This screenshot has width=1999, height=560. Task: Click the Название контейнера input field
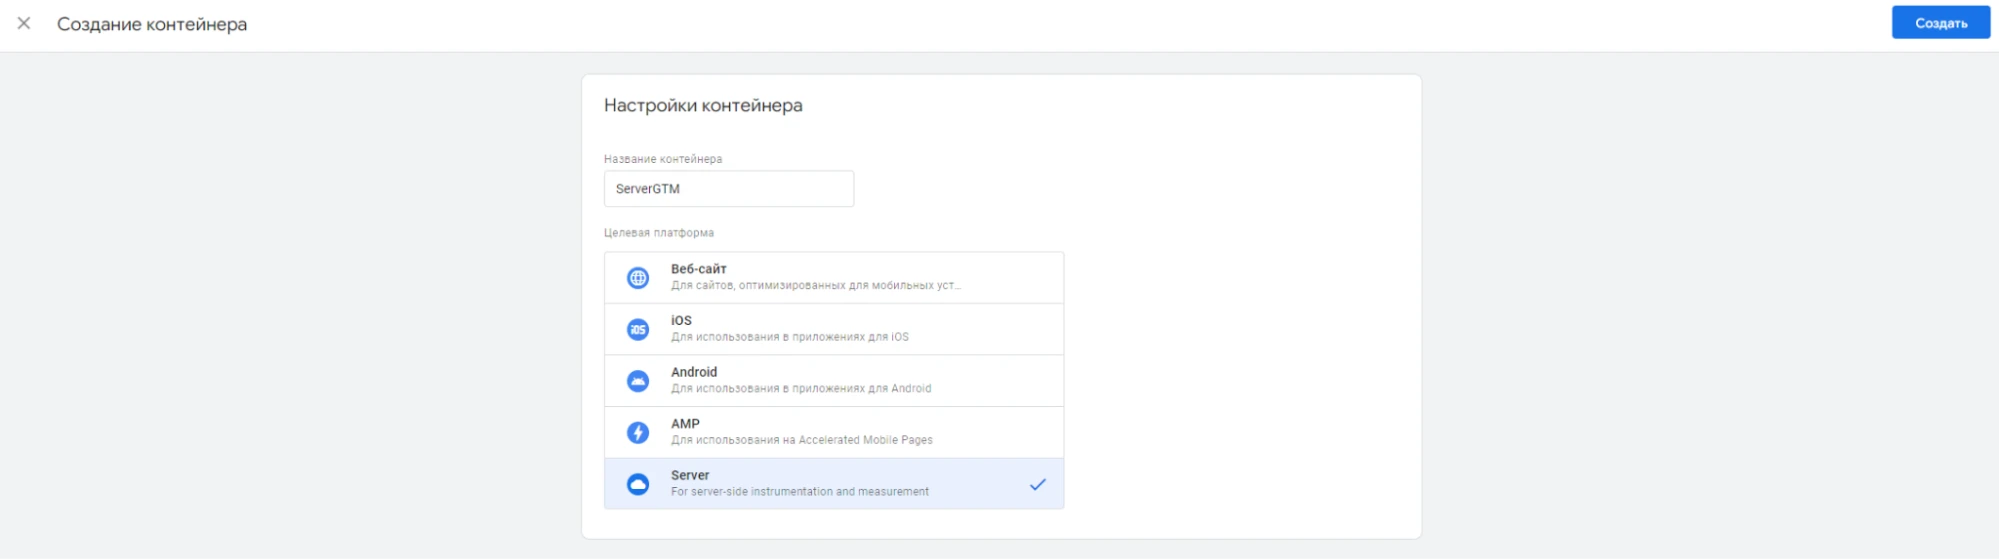coord(728,189)
